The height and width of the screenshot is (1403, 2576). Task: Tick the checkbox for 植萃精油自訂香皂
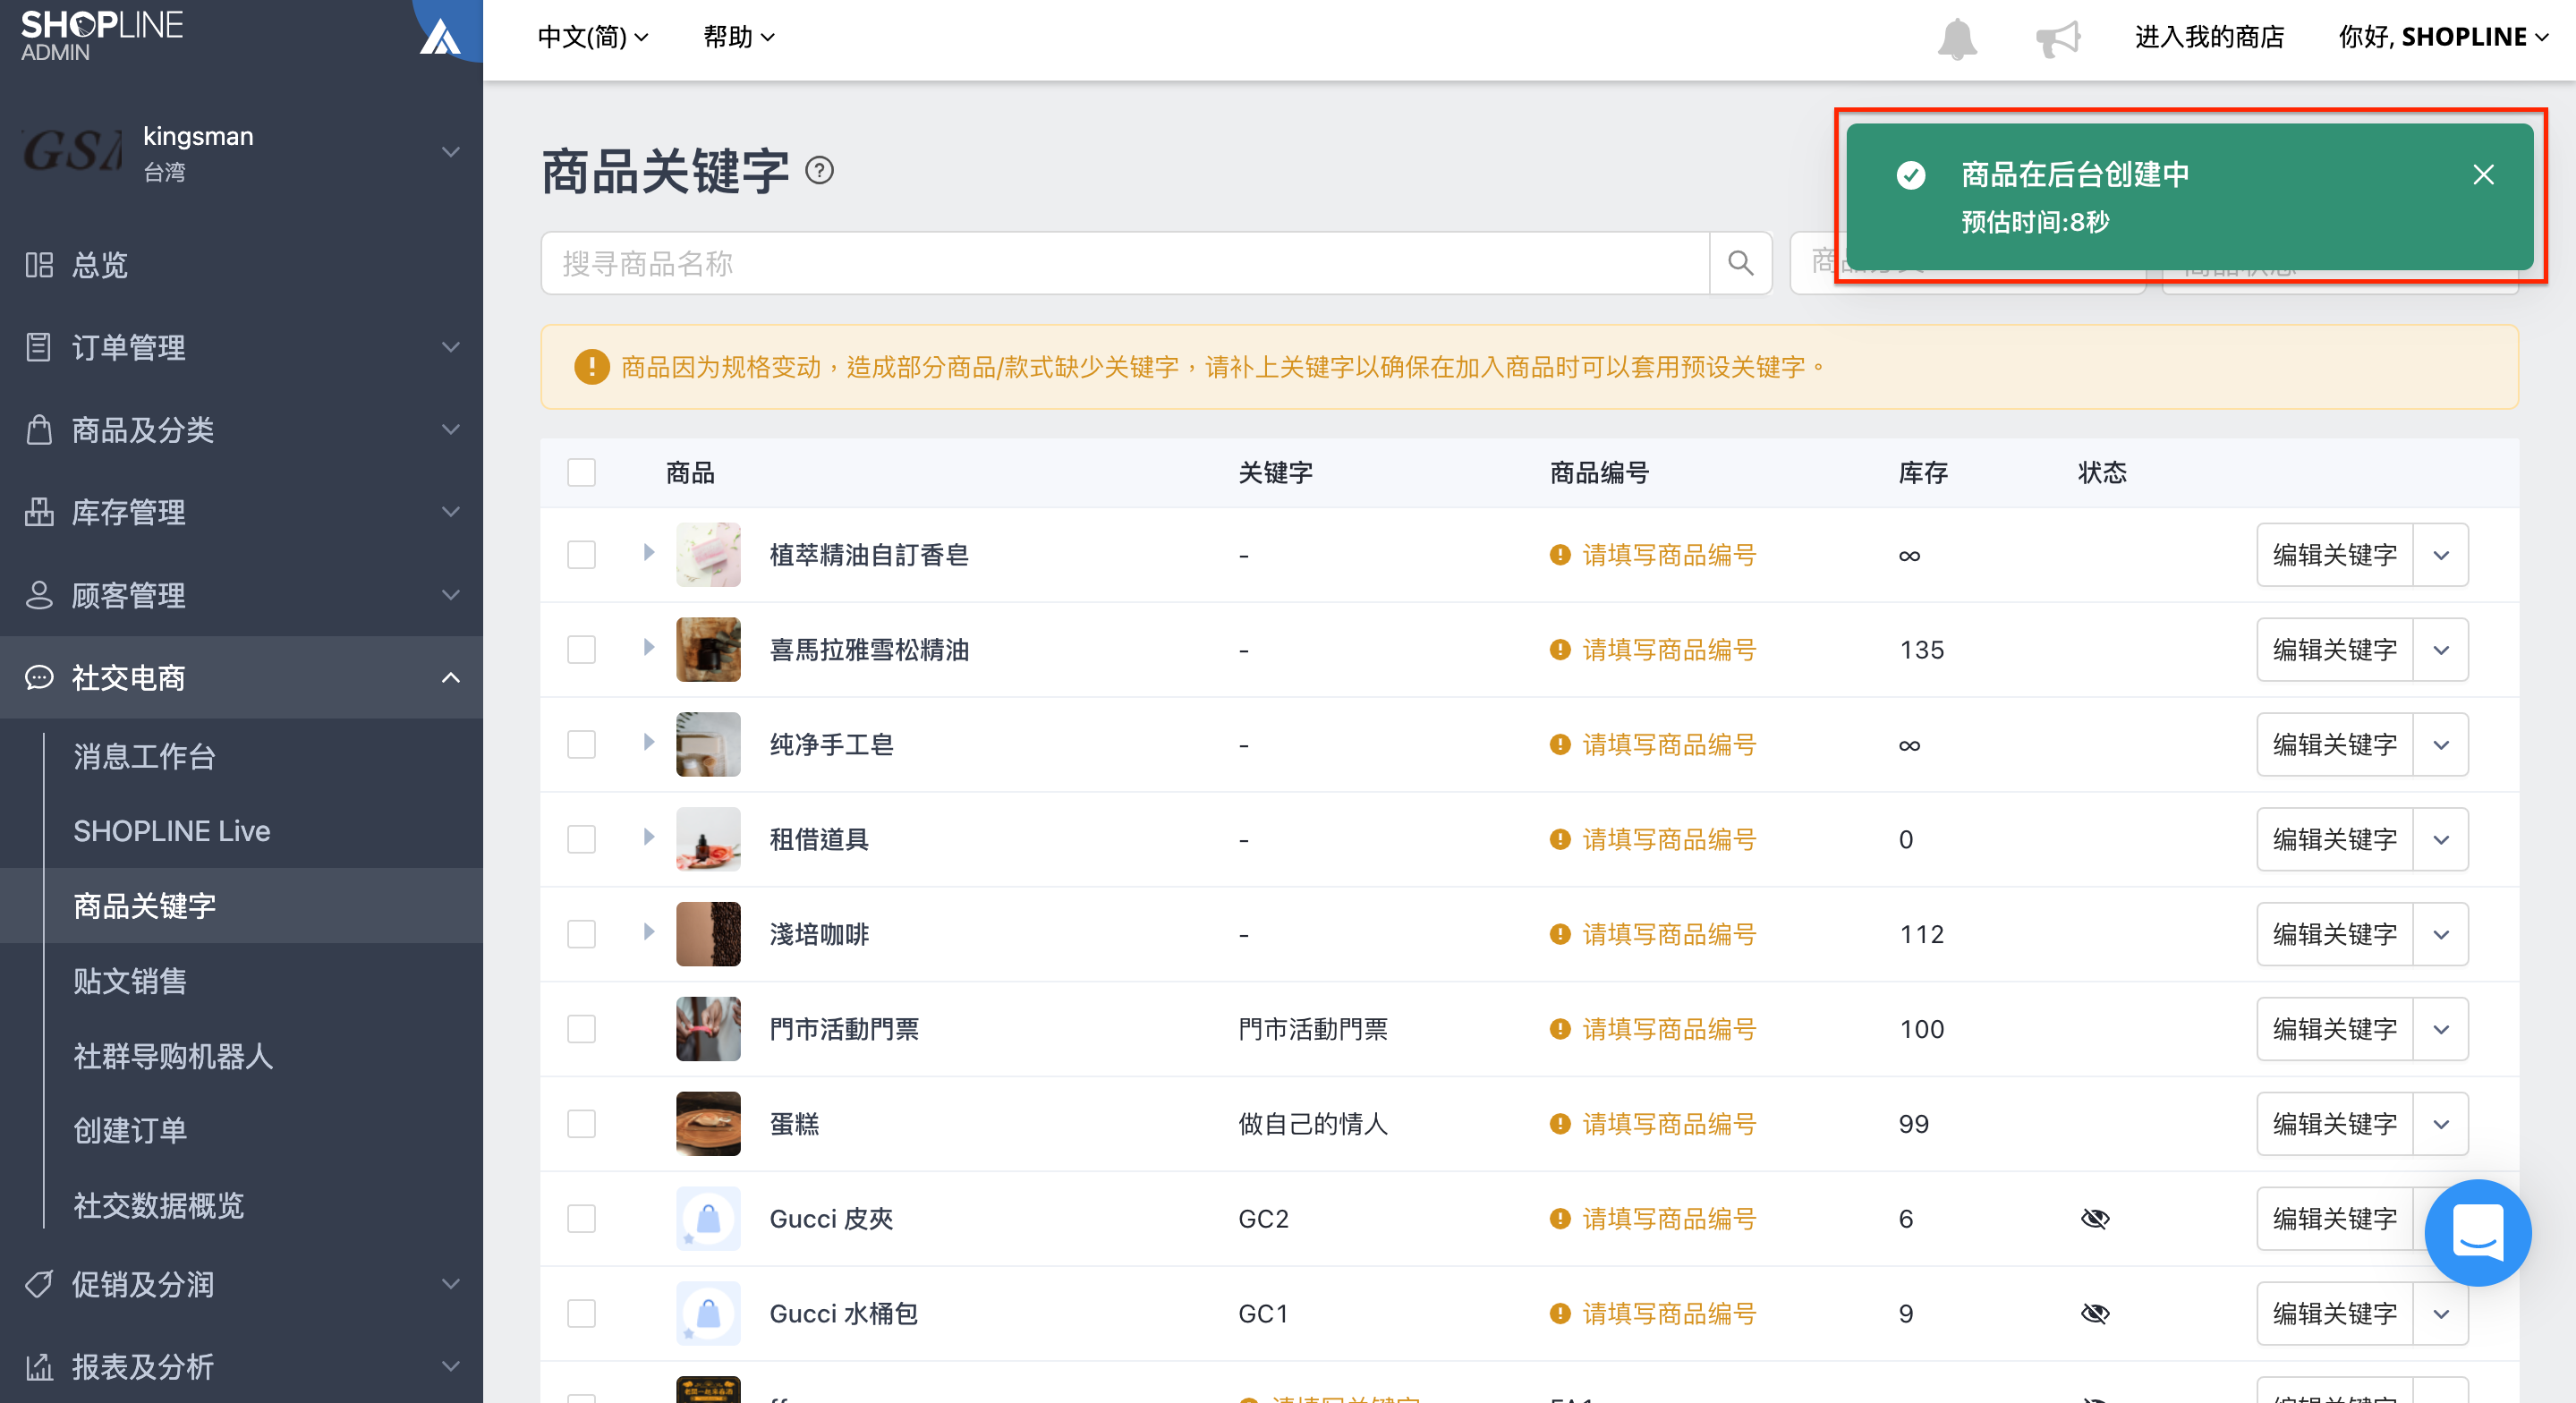pos(581,555)
